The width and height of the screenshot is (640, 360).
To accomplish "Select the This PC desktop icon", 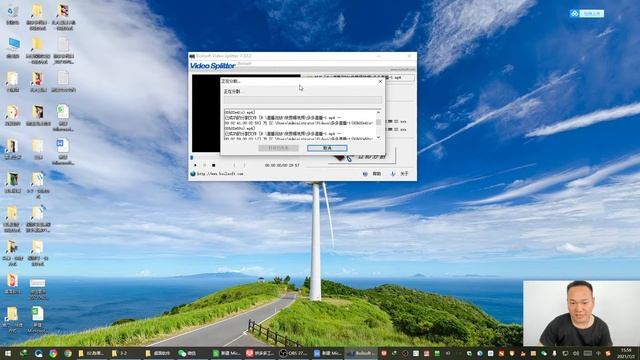I will 13,48.
